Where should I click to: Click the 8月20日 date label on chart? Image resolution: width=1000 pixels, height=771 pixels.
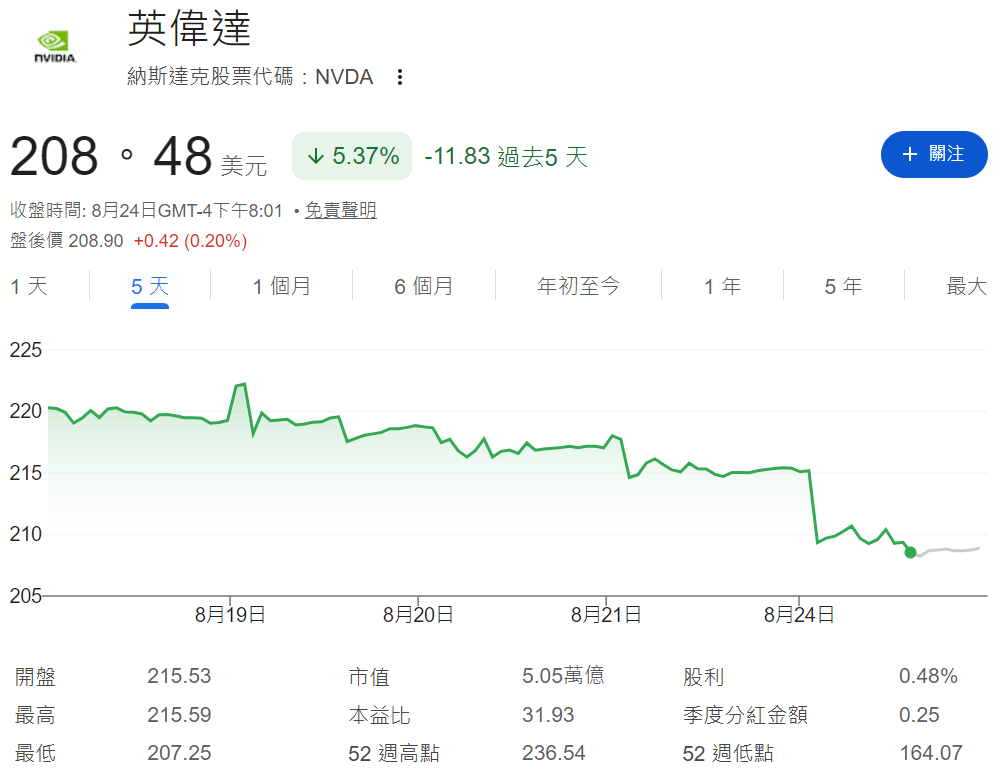pyautogui.click(x=418, y=615)
